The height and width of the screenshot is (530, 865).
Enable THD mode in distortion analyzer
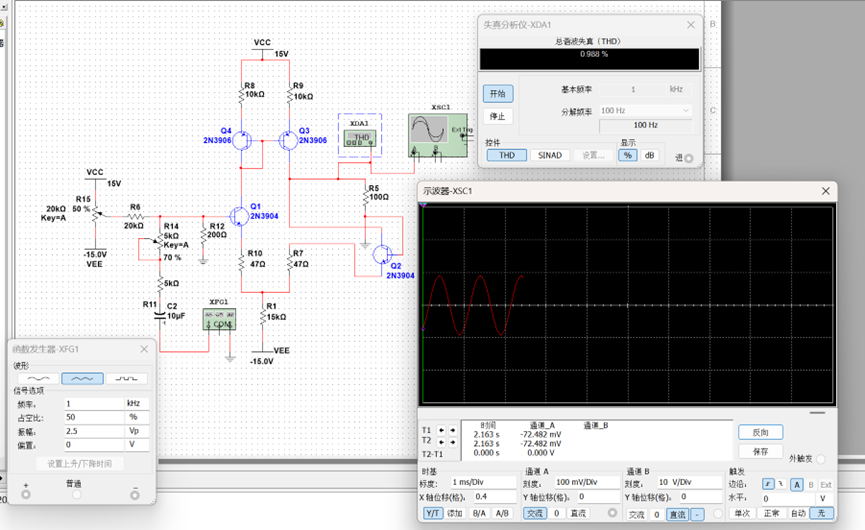[506, 156]
